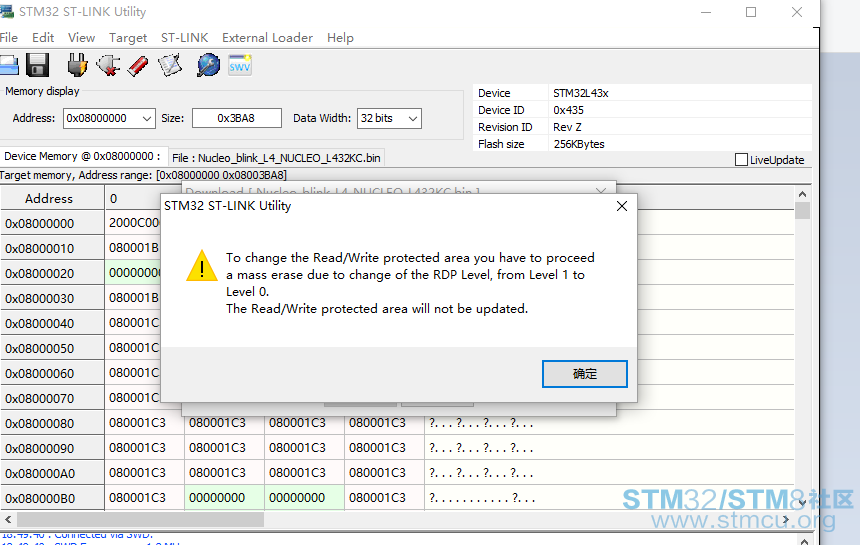Open the Data Width dropdown
Viewport: 860px width, 545px height.
point(412,118)
